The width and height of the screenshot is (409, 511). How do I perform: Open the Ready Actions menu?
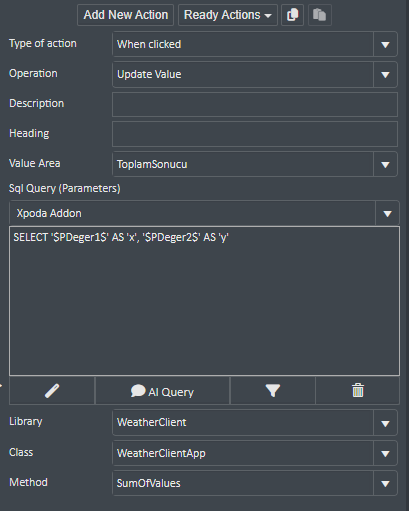tap(228, 15)
